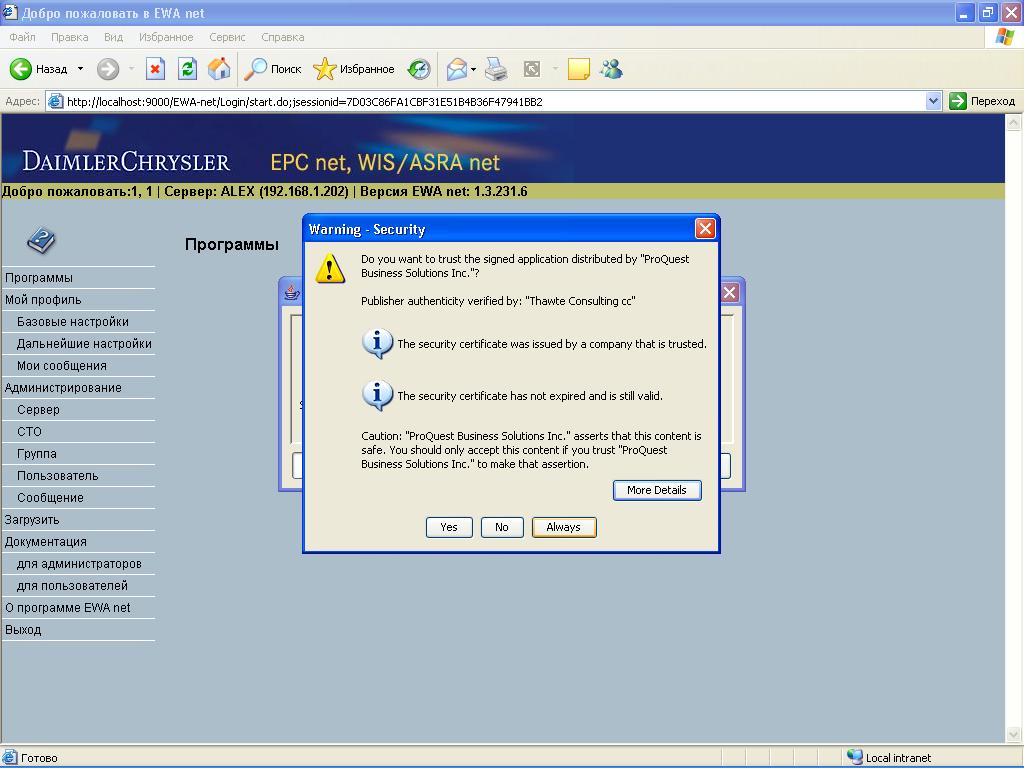The image size is (1024, 768).
Task: Close the Warning - Security dialog
Action: click(705, 229)
